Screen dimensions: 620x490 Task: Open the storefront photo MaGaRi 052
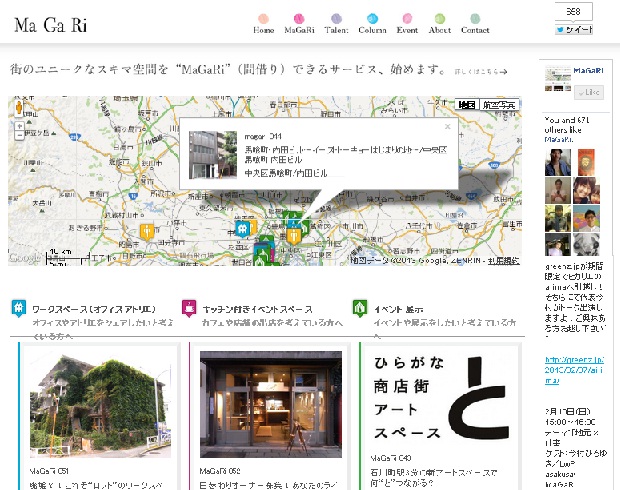coord(271,404)
